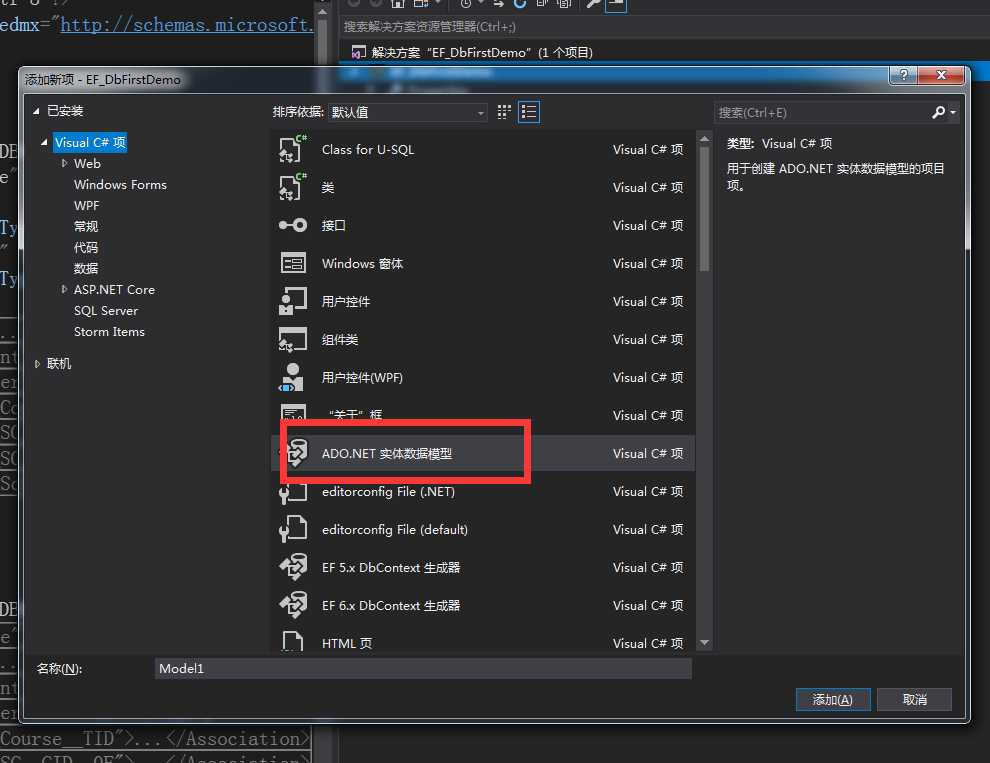Select the 代码 code category
Viewport: 990px width, 763px height.
click(86, 247)
